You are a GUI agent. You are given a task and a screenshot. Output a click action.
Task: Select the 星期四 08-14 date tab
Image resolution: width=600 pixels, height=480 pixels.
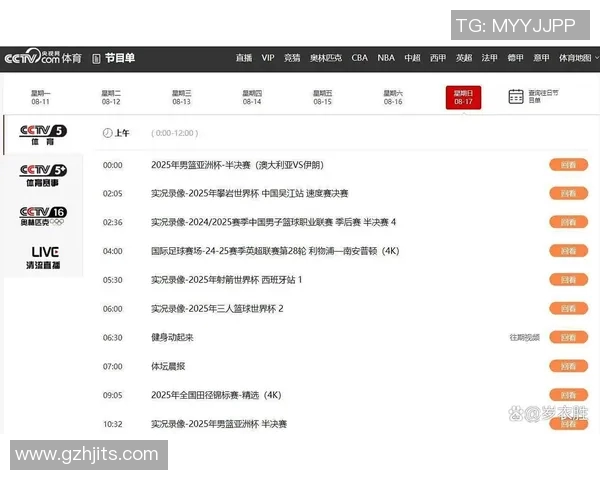(x=252, y=97)
